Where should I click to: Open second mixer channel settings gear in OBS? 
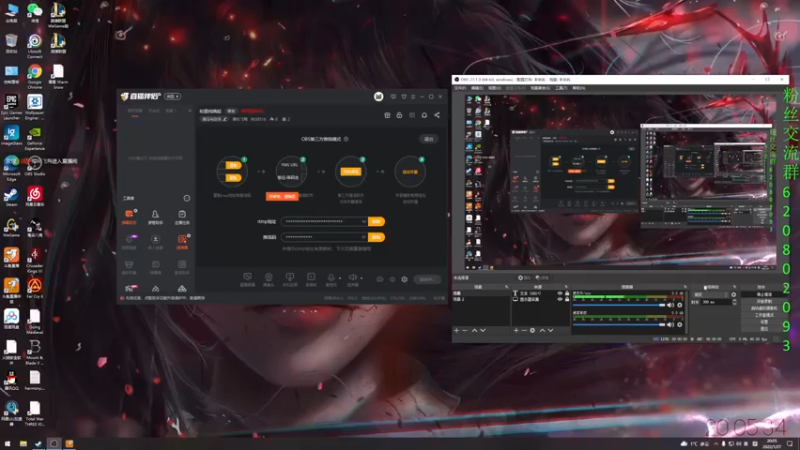click(680, 324)
